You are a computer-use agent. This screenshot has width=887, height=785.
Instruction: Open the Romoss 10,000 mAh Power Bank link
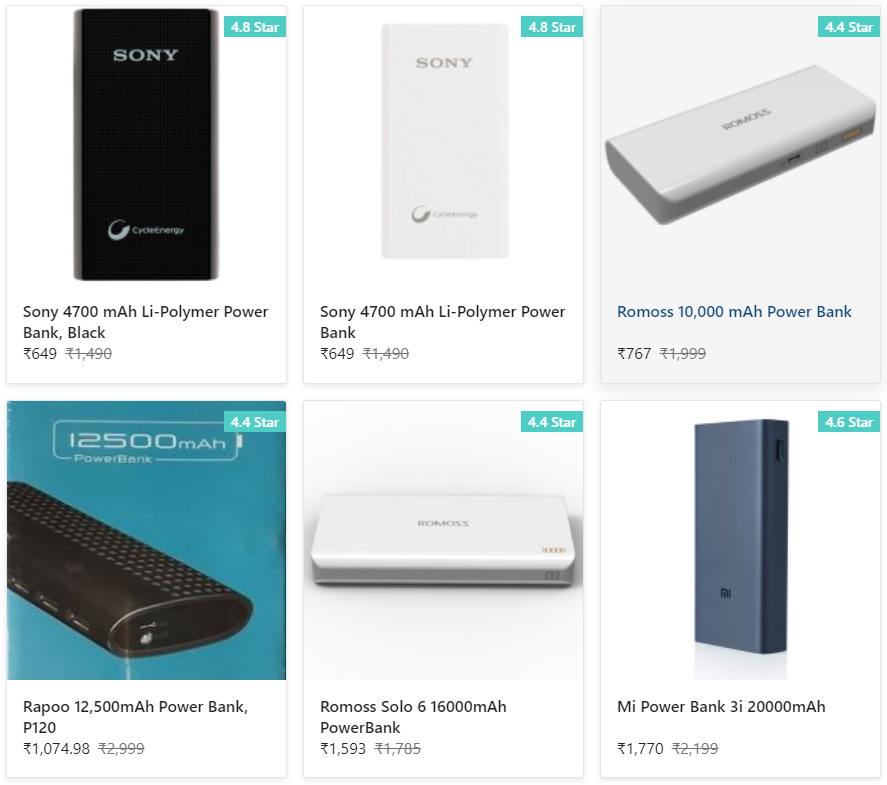point(734,312)
